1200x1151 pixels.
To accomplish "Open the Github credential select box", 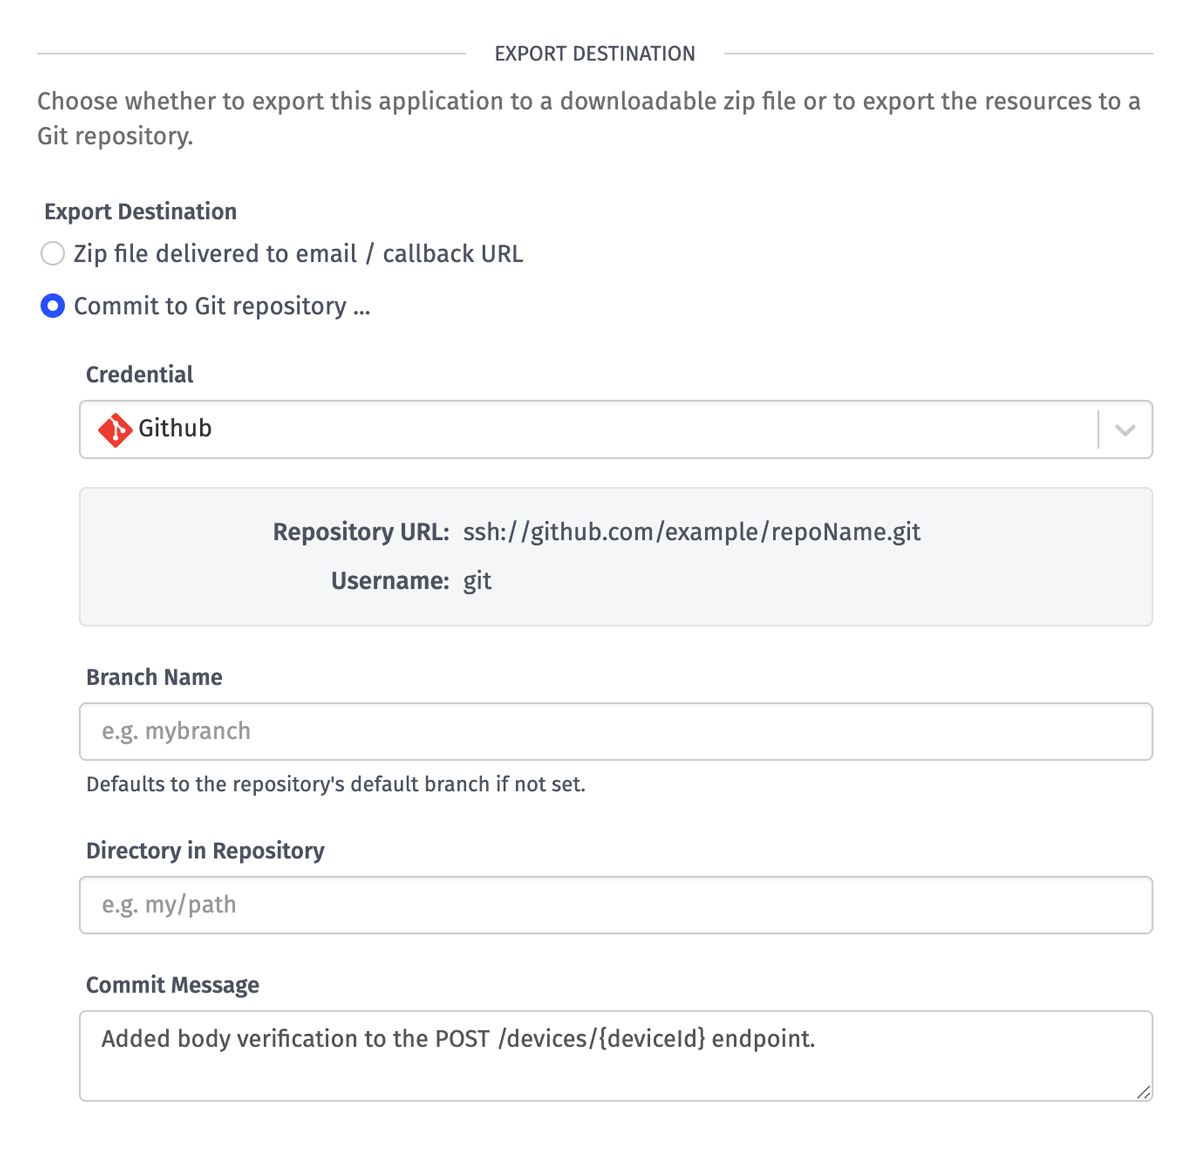I will point(600,430).
